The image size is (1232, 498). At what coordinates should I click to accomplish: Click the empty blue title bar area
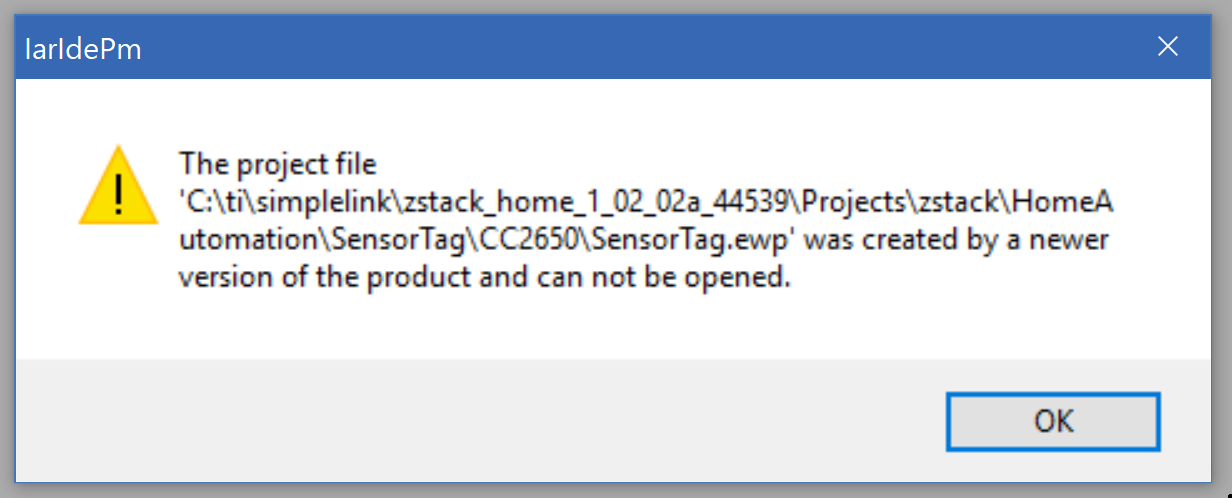pos(600,47)
